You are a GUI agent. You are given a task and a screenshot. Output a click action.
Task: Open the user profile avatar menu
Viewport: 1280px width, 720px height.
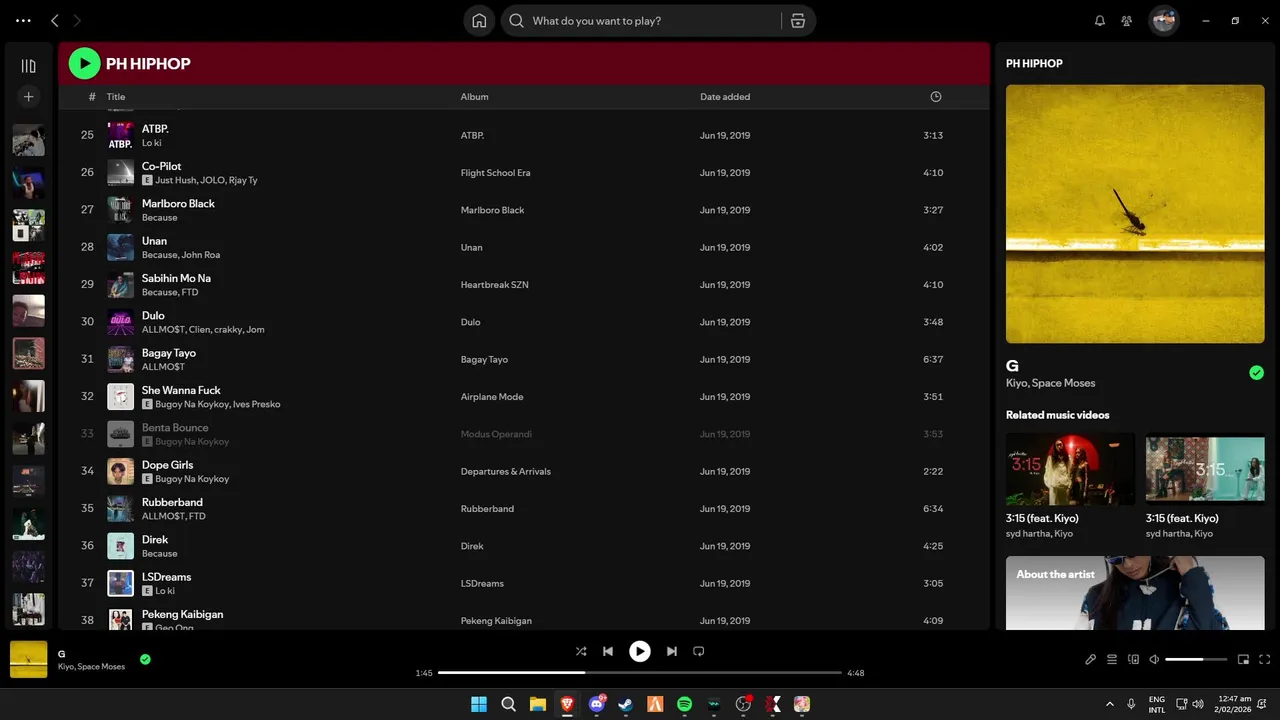1163,20
